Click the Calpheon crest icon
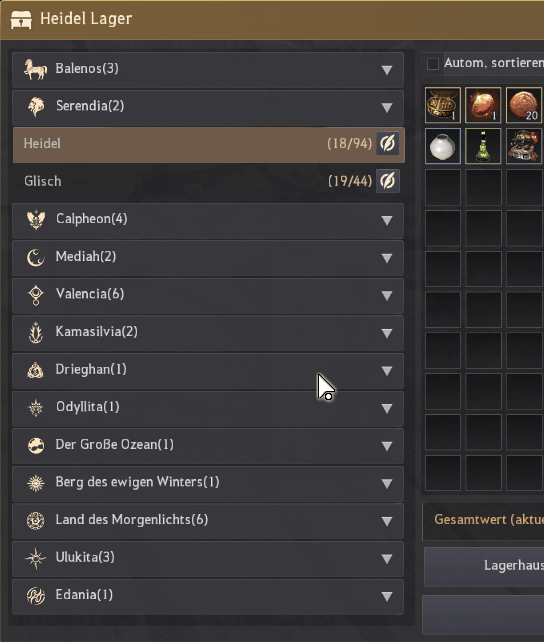544x642 pixels. [x=36, y=220]
